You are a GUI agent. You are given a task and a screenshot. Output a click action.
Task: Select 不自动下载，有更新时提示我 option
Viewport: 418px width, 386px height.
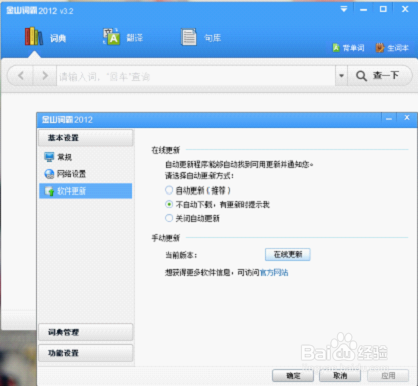pos(169,204)
